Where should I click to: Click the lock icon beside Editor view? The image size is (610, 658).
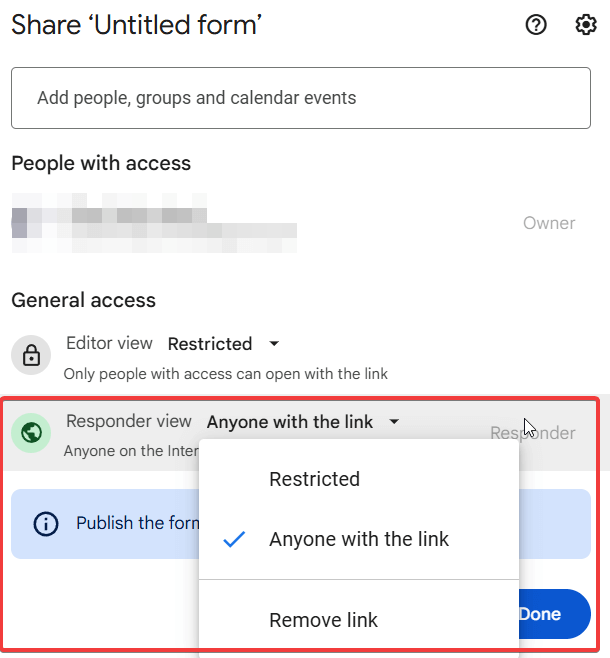click(x=31, y=355)
